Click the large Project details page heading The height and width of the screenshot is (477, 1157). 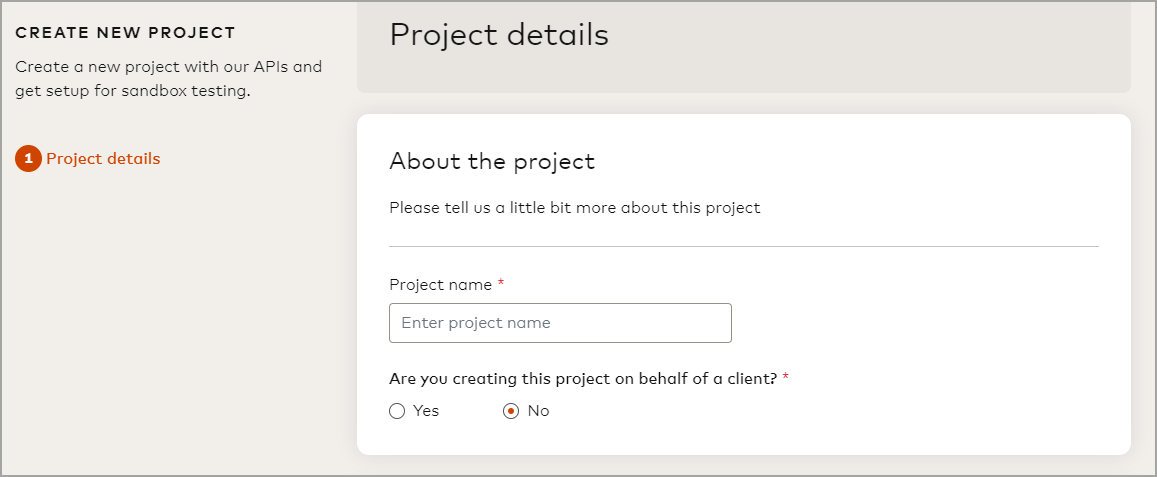tap(499, 35)
